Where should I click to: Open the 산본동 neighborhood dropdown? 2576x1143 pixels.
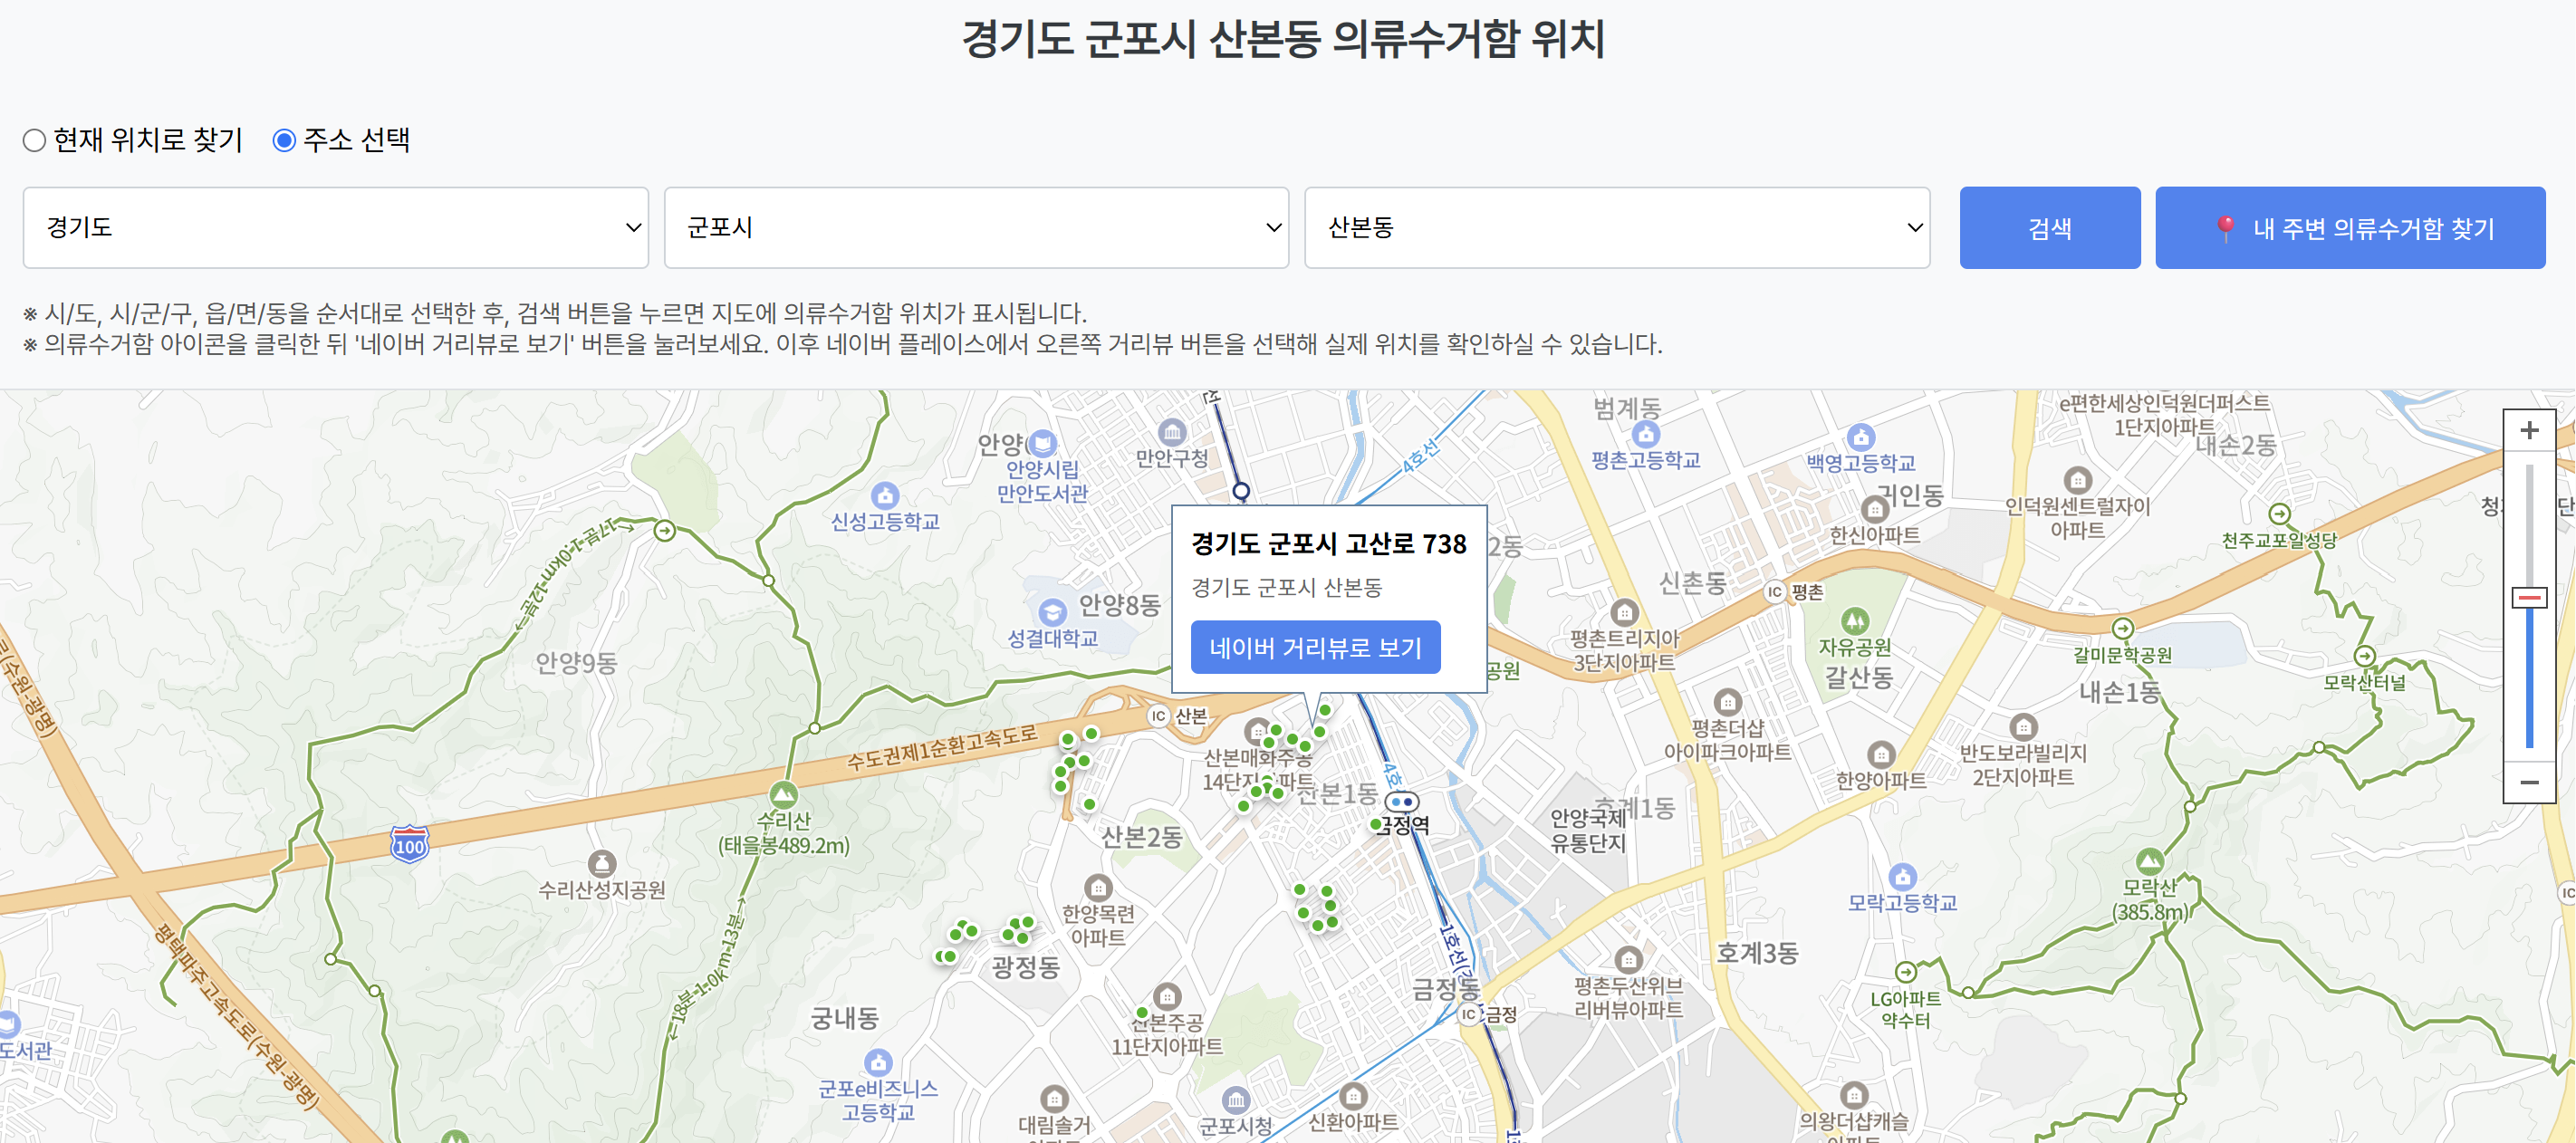[1617, 227]
